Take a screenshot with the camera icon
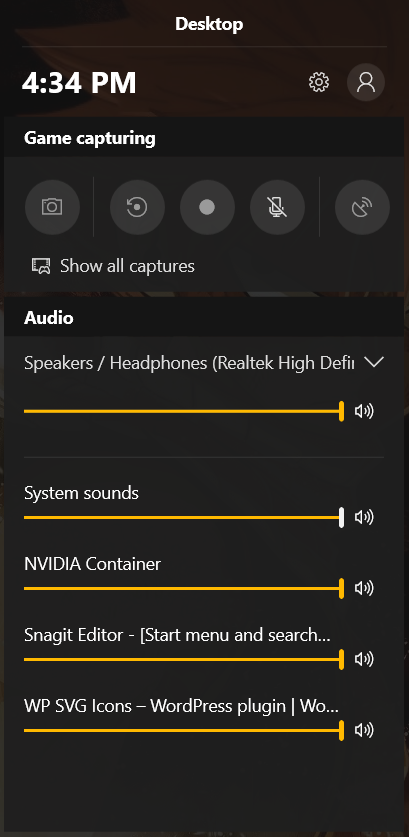 pyautogui.click(x=52, y=207)
